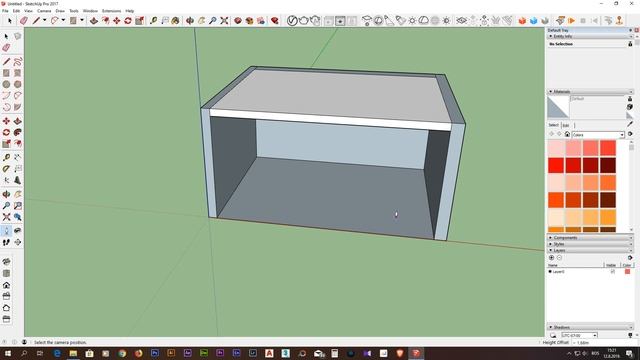This screenshot has height=360, width=640.
Task: Switch to Front view house icon
Action: coord(6,285)
